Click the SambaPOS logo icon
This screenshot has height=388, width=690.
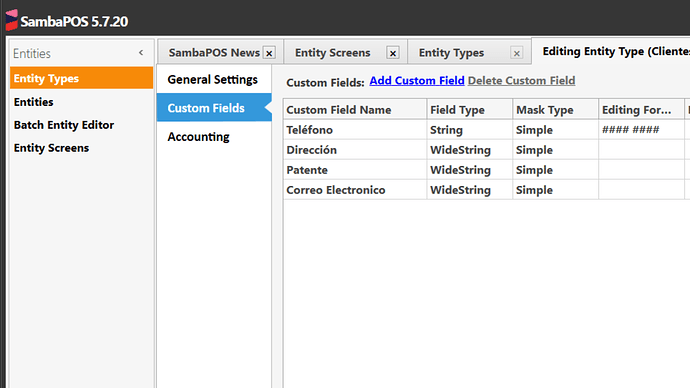(x=11, y=20)
